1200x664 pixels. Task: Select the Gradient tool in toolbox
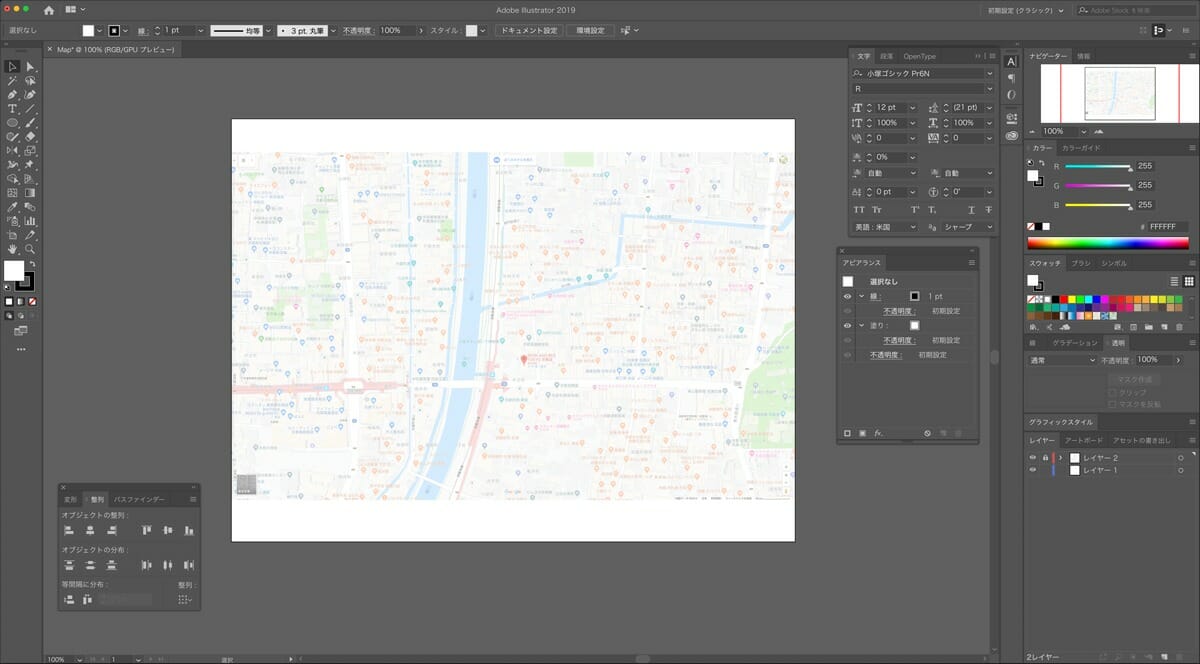click(x=30, y=192)
